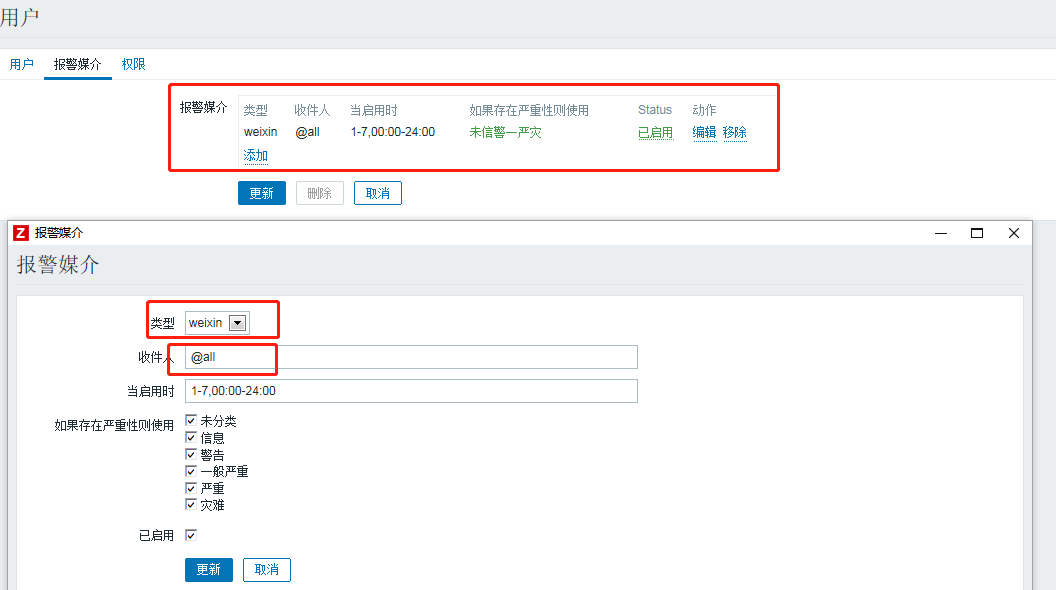Click 编辑 link for weixin media
Viewport: 1056px width, 590px height.
coord(704,132)
